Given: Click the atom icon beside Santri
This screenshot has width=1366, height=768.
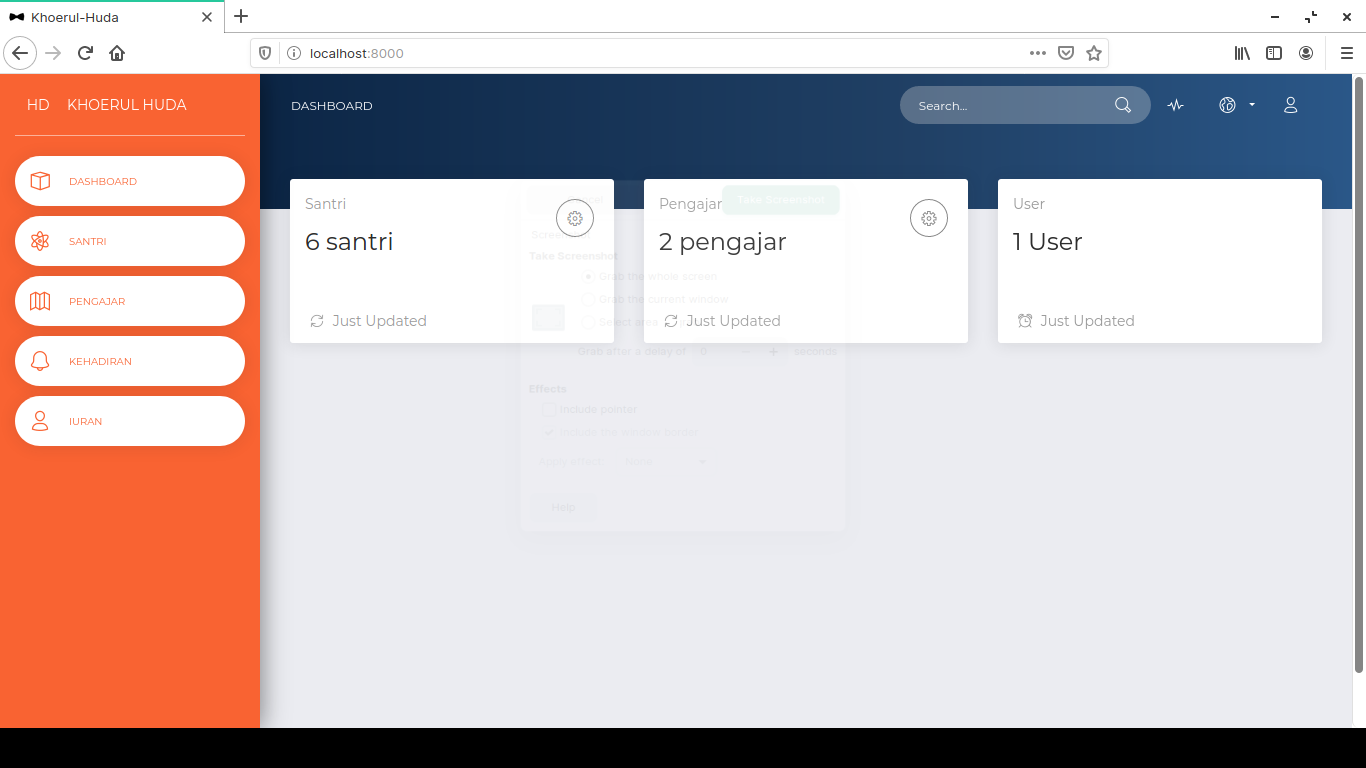Looking at the screenshot, I should point(40,241).
